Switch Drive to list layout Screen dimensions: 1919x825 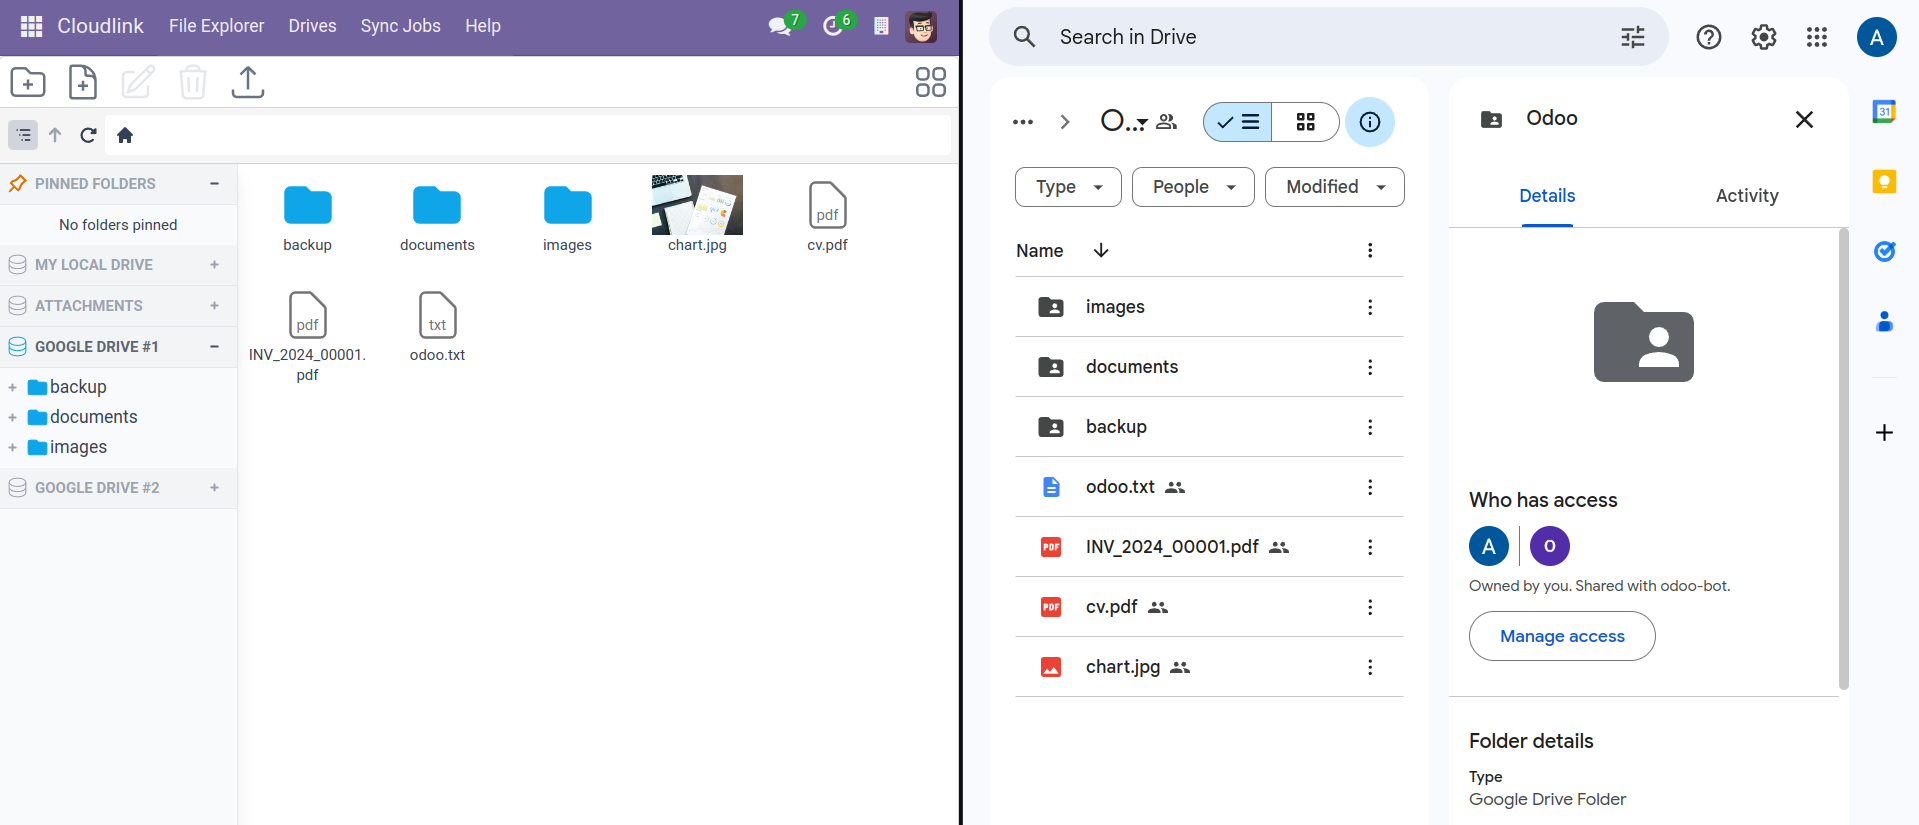pyautogui.click(x=1238, y=122)
